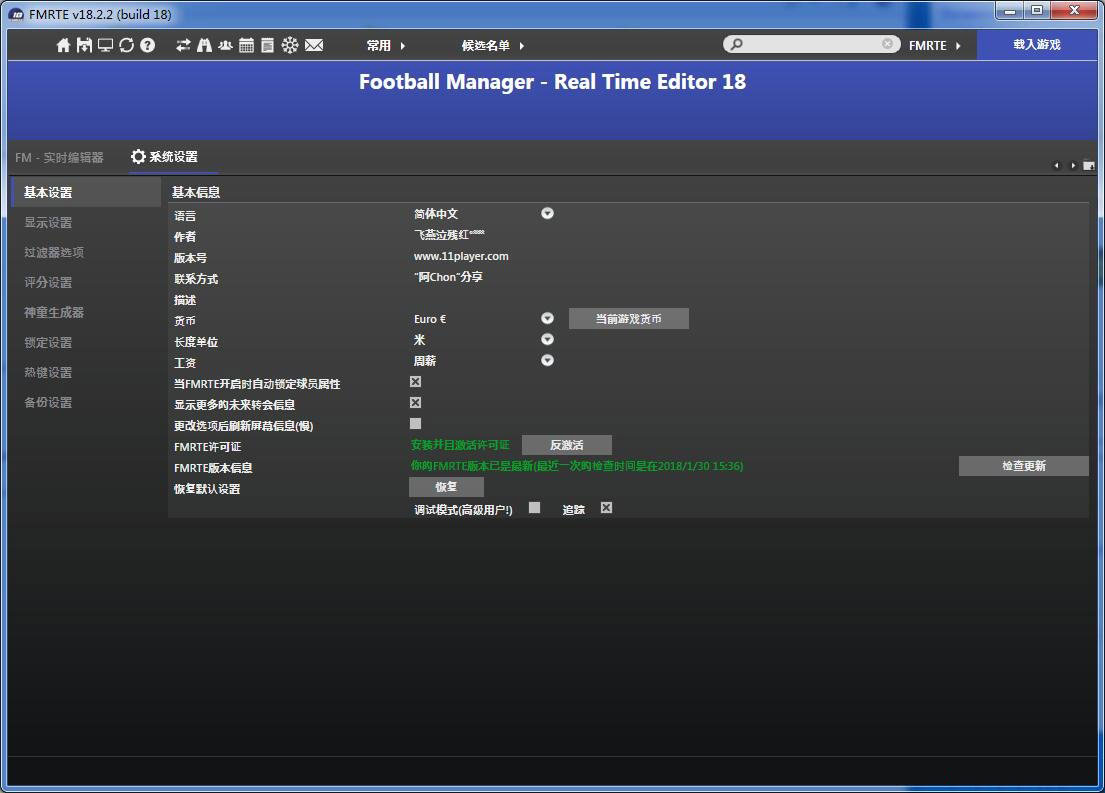
Task: Click the binoculars icon in the toolbar
Action: pos(204,45)
